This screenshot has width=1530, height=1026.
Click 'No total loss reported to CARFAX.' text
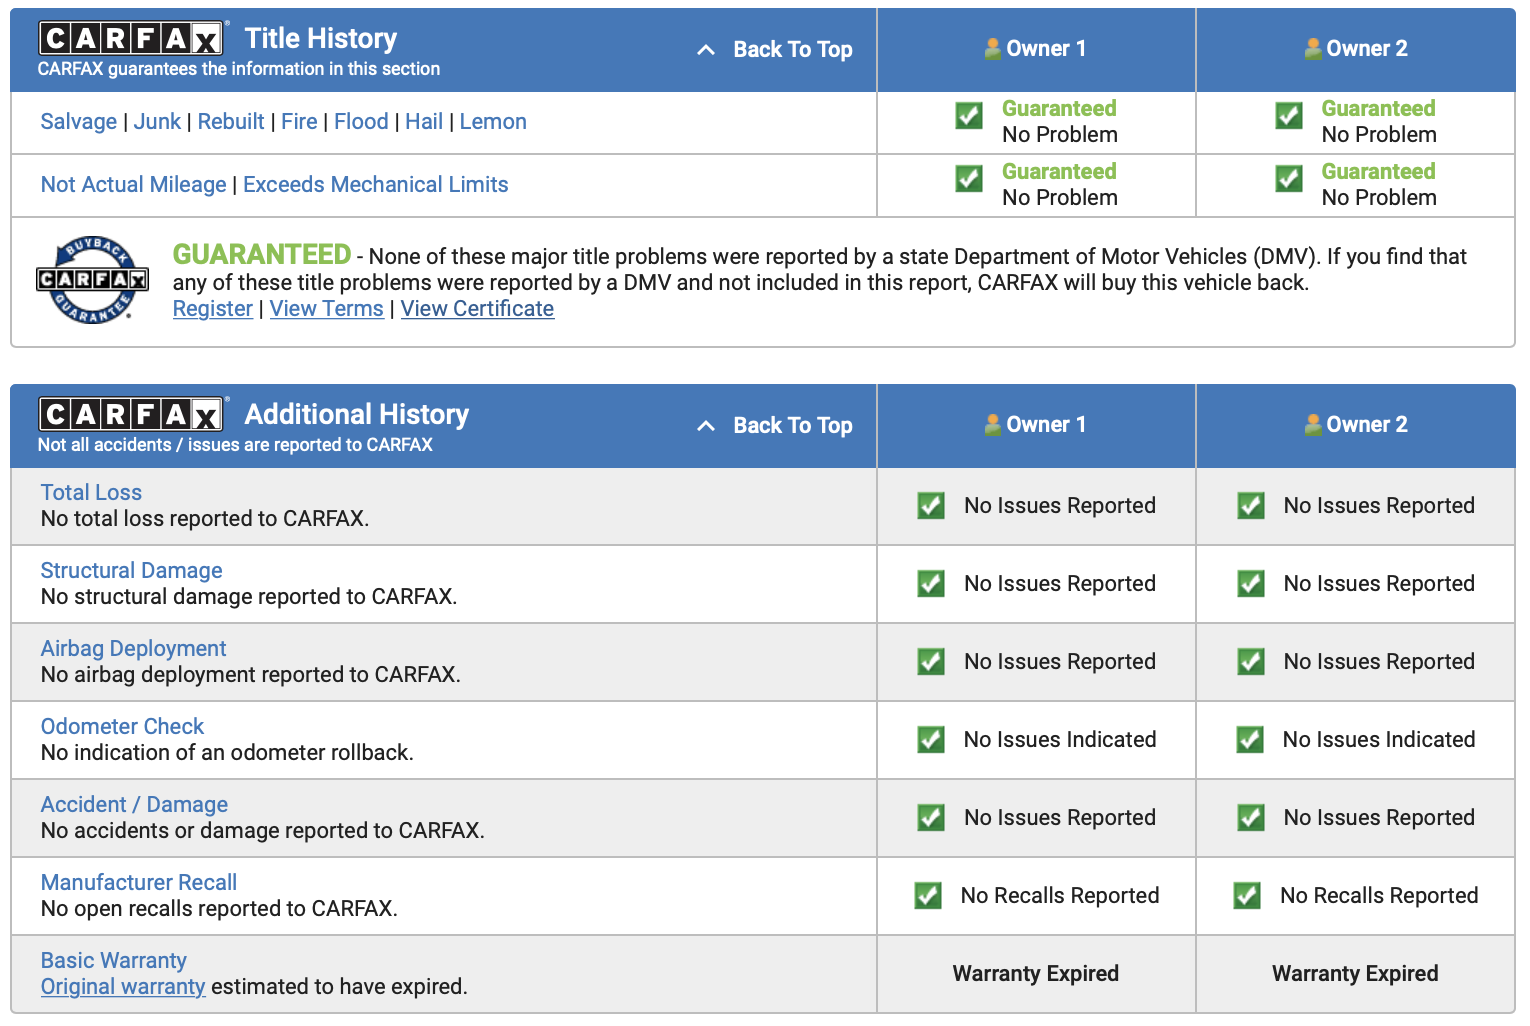(205, 518)
